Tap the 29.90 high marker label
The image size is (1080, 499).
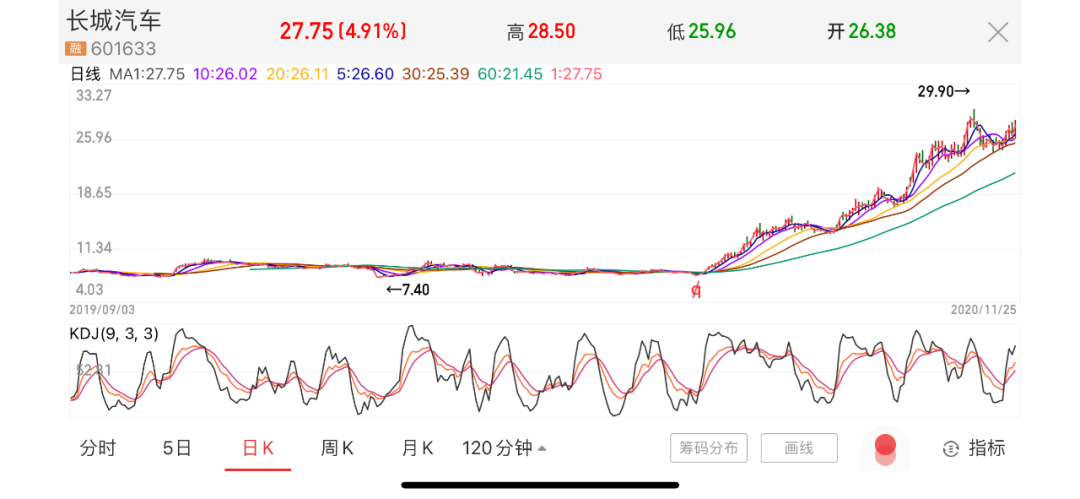pyautogui.click(x=944, y=91)
